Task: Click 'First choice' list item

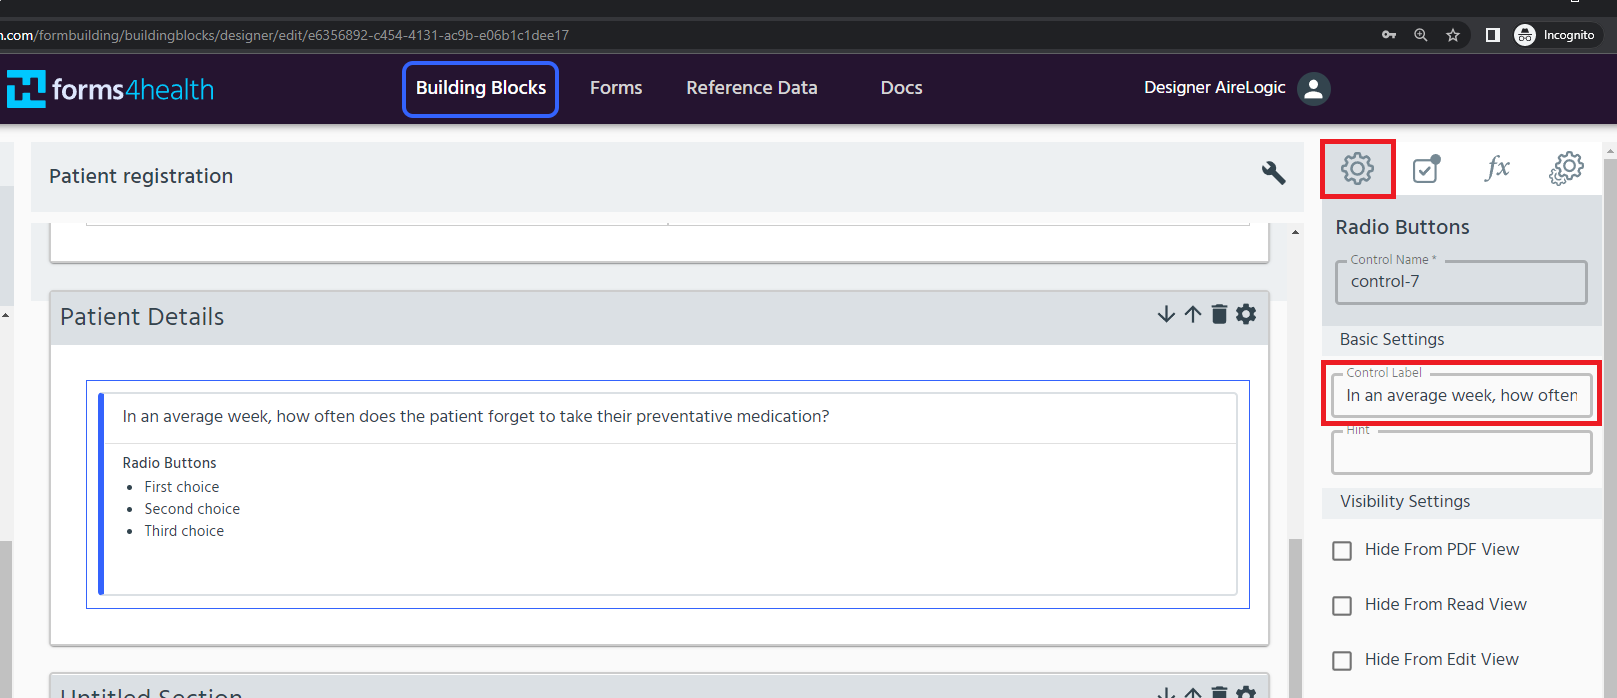Action: (x=181, y=487)
